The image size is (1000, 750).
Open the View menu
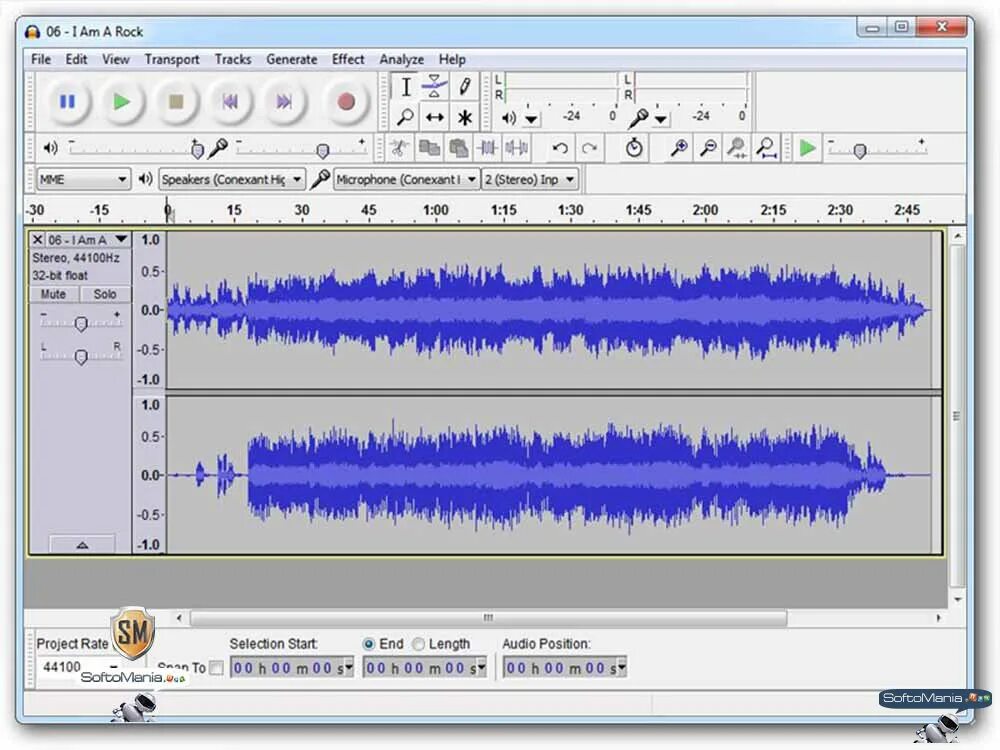point(115,59)
